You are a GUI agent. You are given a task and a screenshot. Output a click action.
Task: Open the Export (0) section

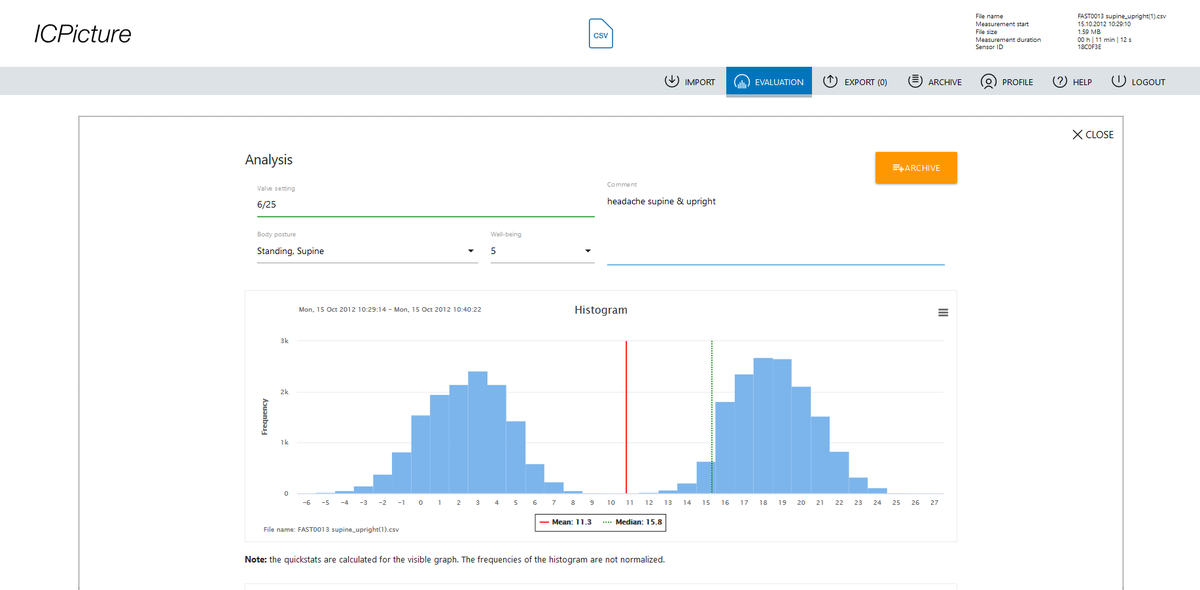coord(855,82)
